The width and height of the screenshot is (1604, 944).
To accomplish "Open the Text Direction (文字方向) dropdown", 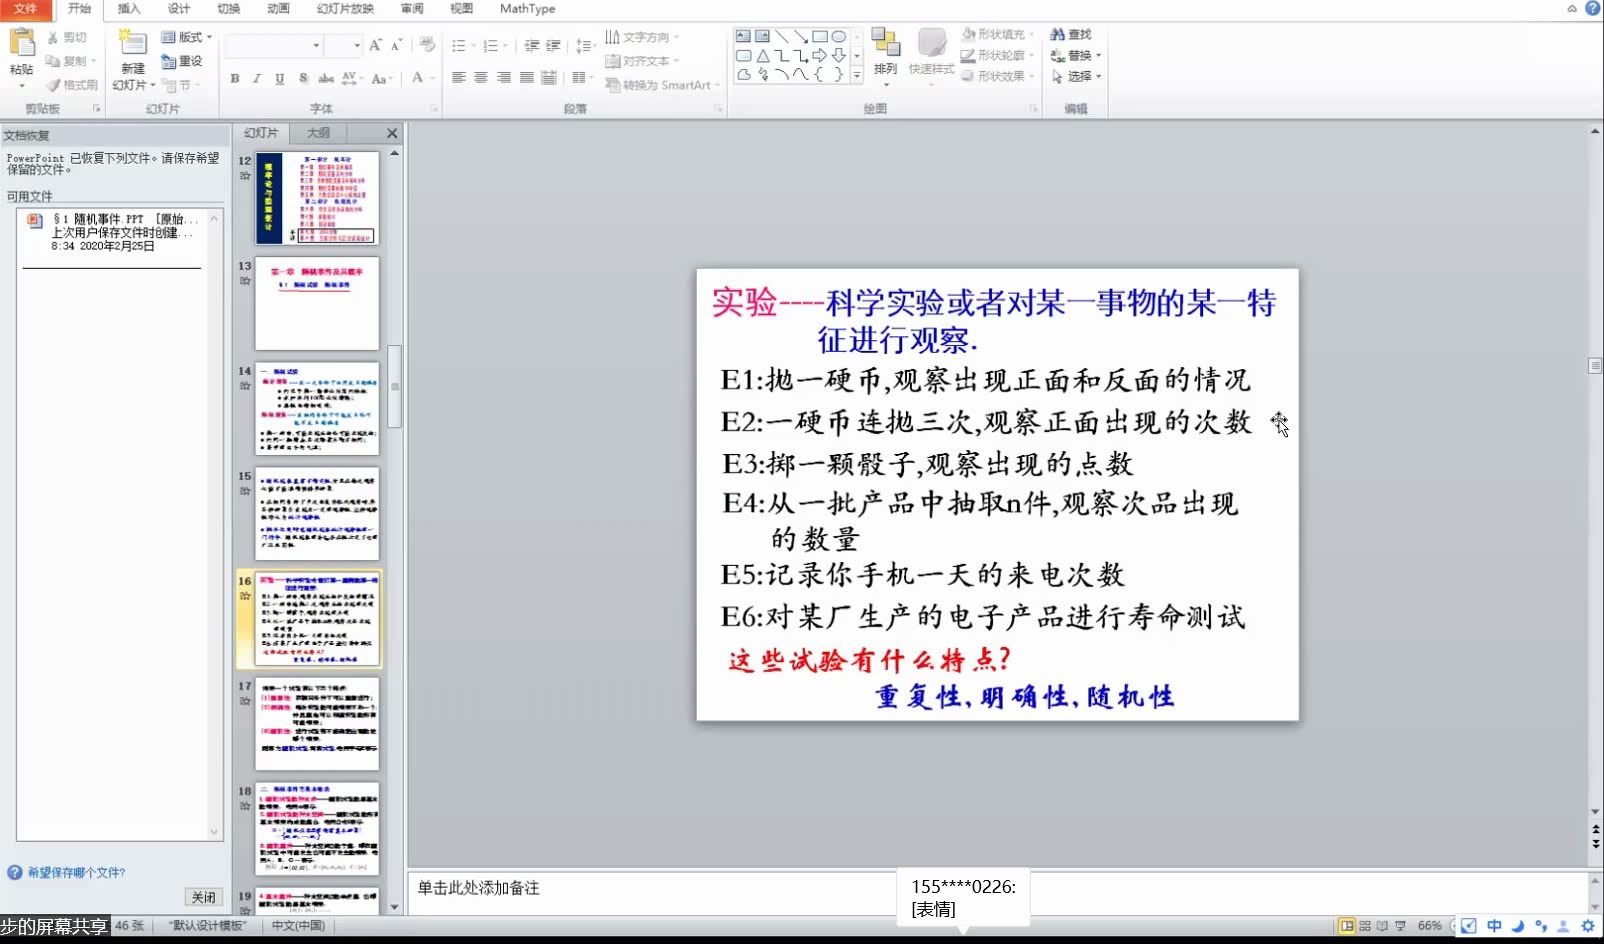I will point(643,37).
